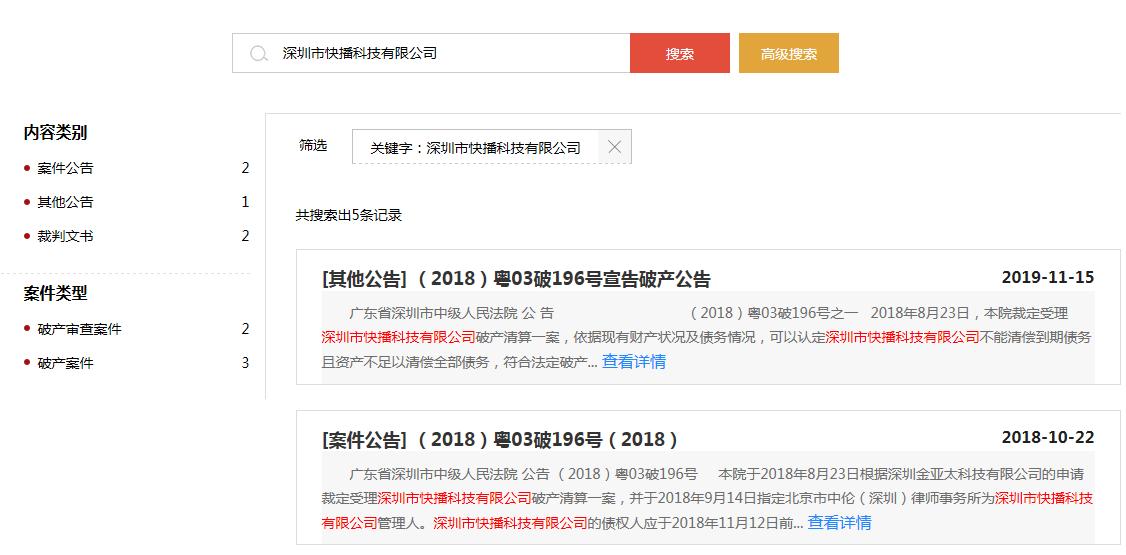Click 查看详情 in the 2018-10-22 result

[x=839, y=522]
